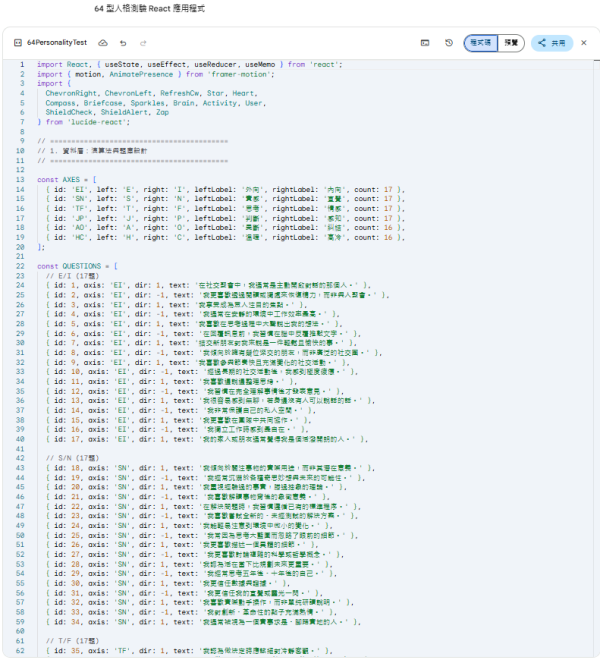Click the // E/I (17題) comment
This screenshot has width=600, height=660.
coord(71,275)
